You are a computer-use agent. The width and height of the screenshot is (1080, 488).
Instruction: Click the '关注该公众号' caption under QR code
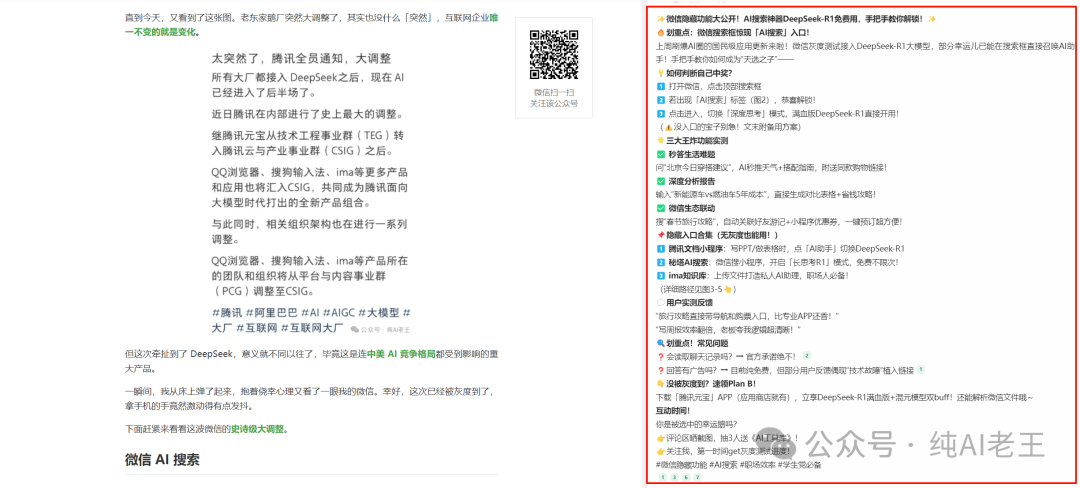tap(553, 103)
